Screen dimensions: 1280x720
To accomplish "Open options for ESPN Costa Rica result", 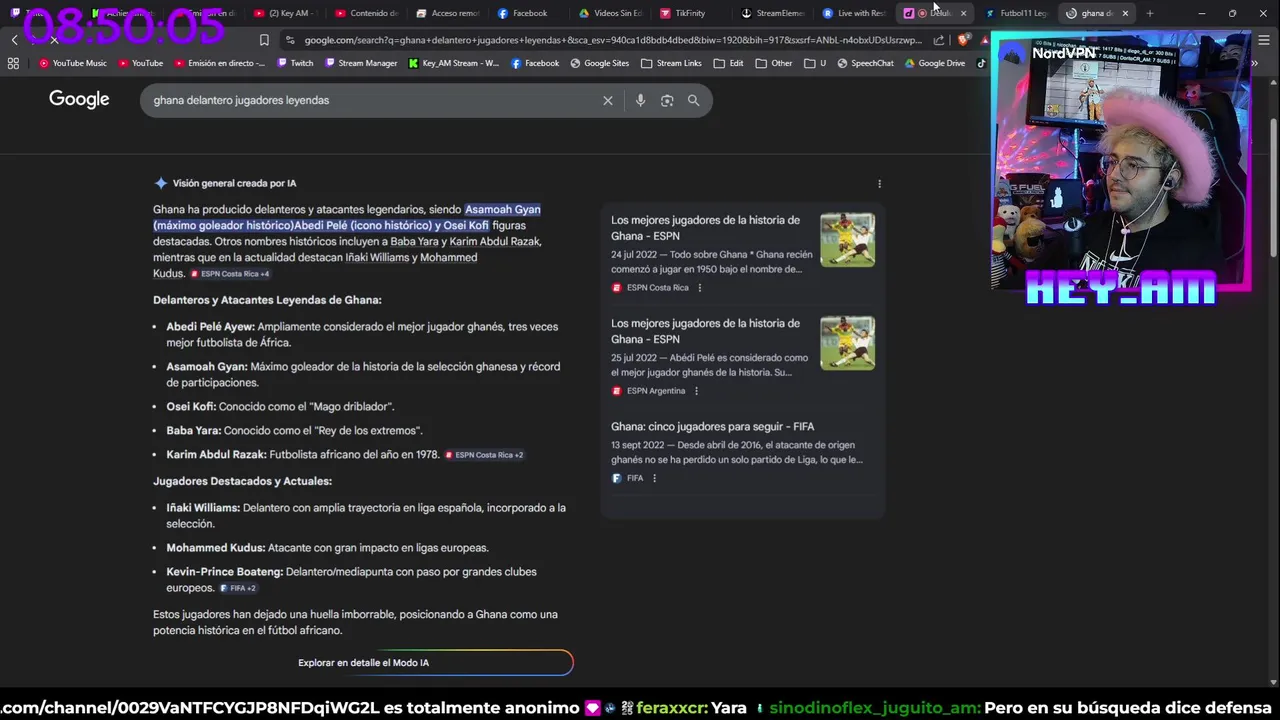I will click(699, 288).
